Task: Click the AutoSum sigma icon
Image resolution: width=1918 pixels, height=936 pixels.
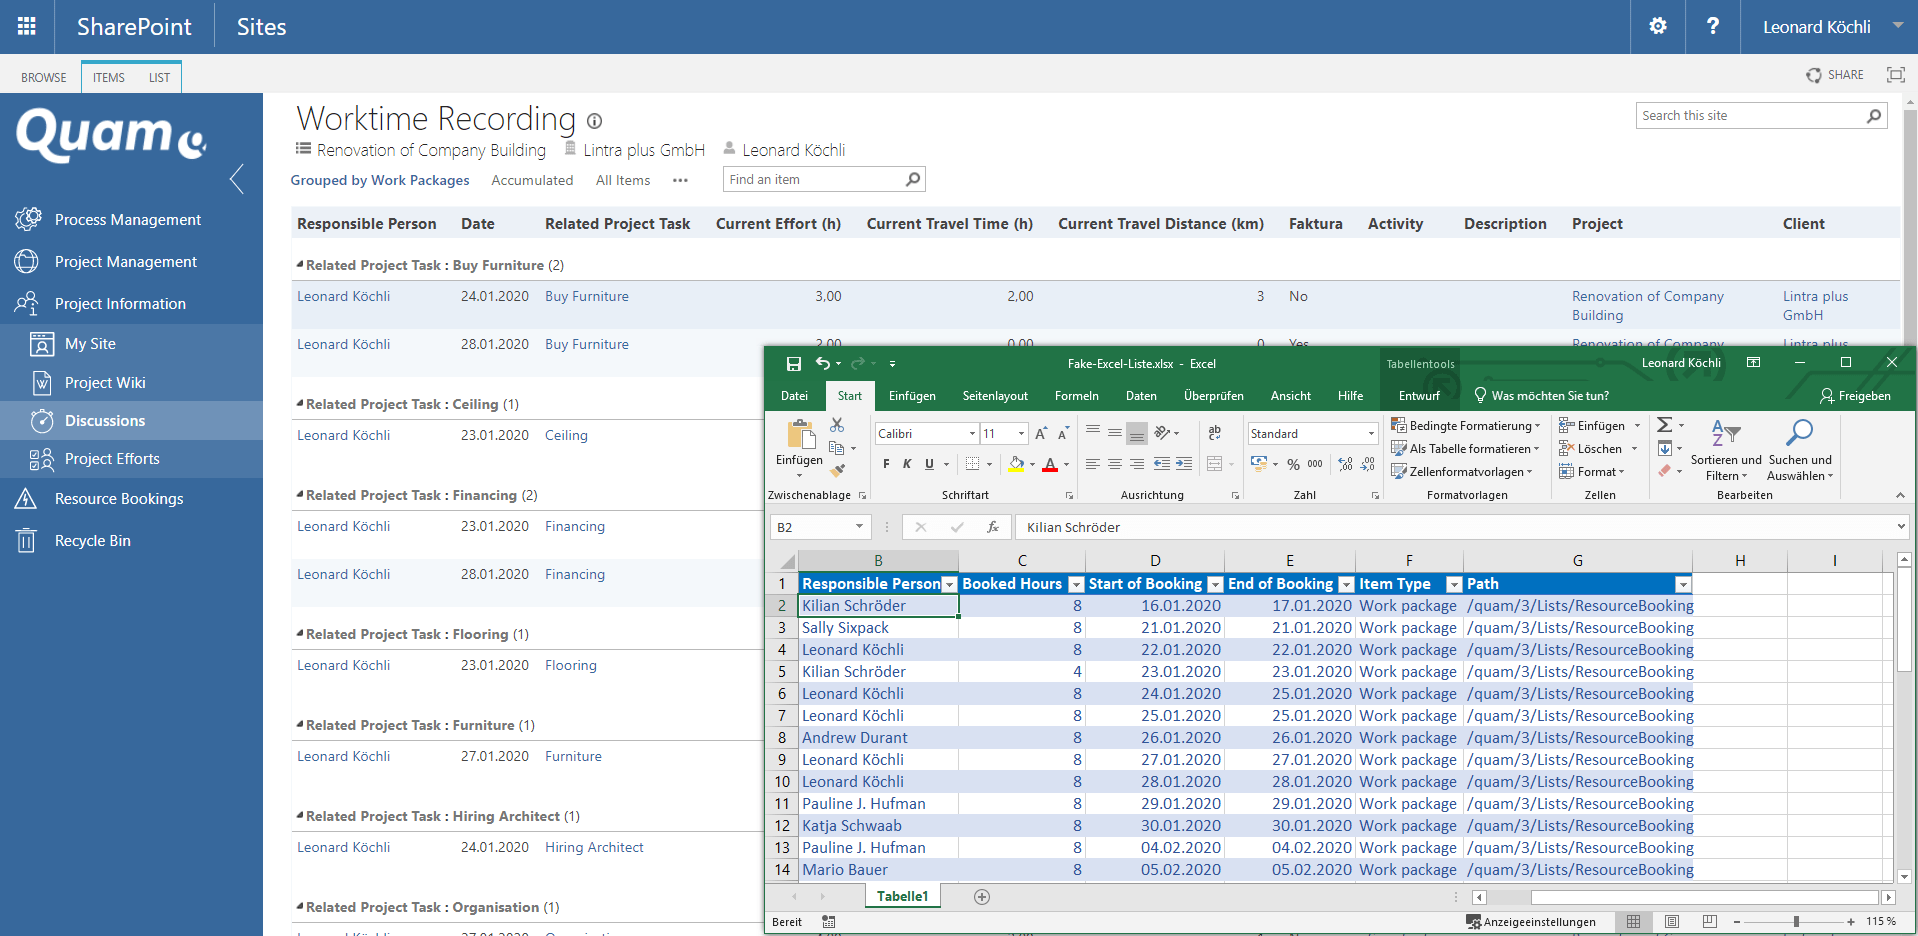Action: pyautogui.click(x=1664, y=425)
